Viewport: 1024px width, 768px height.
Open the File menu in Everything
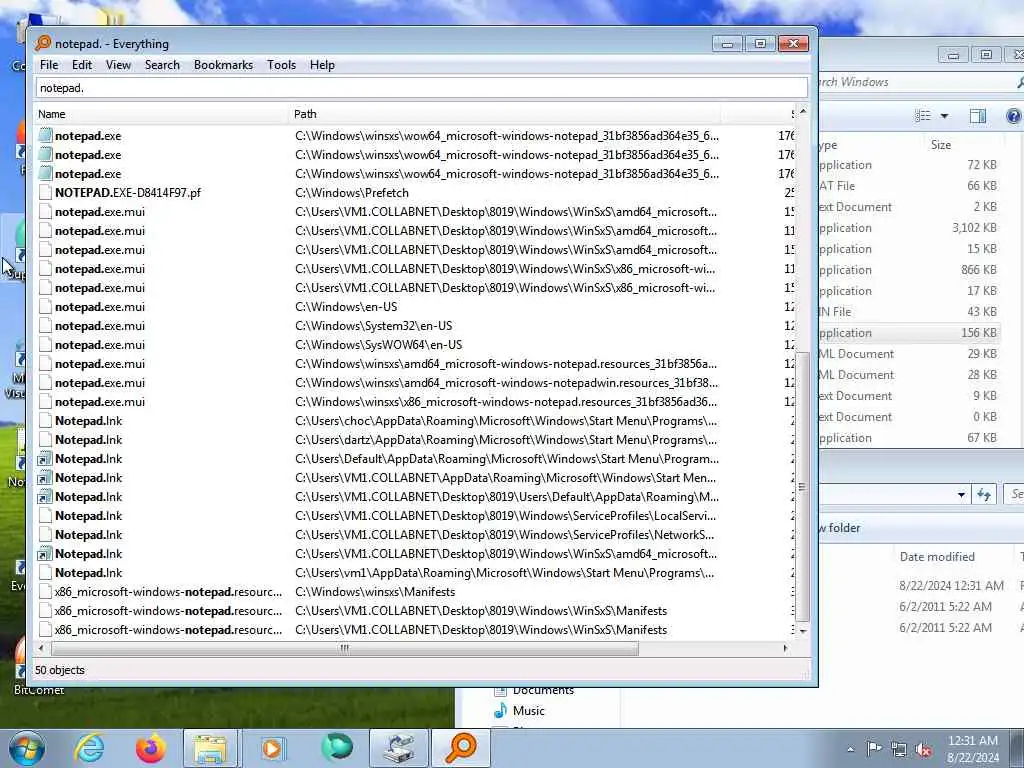(x=49, y=65)
